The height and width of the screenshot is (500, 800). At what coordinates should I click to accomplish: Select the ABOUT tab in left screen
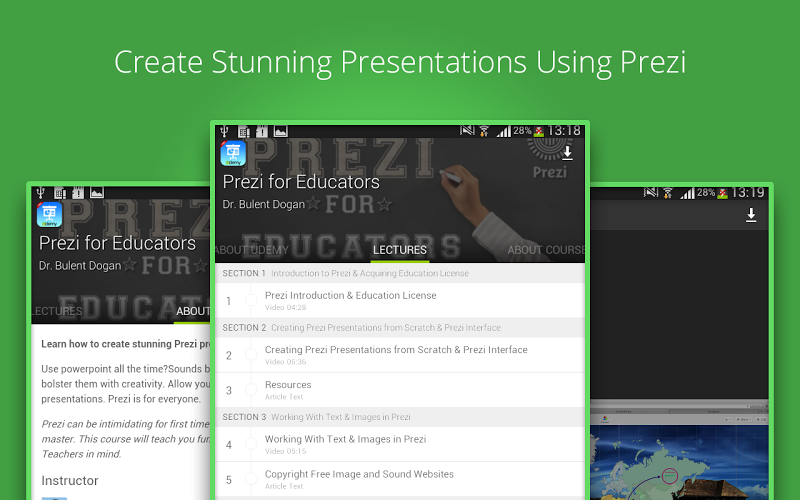pyautogui.click(x=192, y=311)
